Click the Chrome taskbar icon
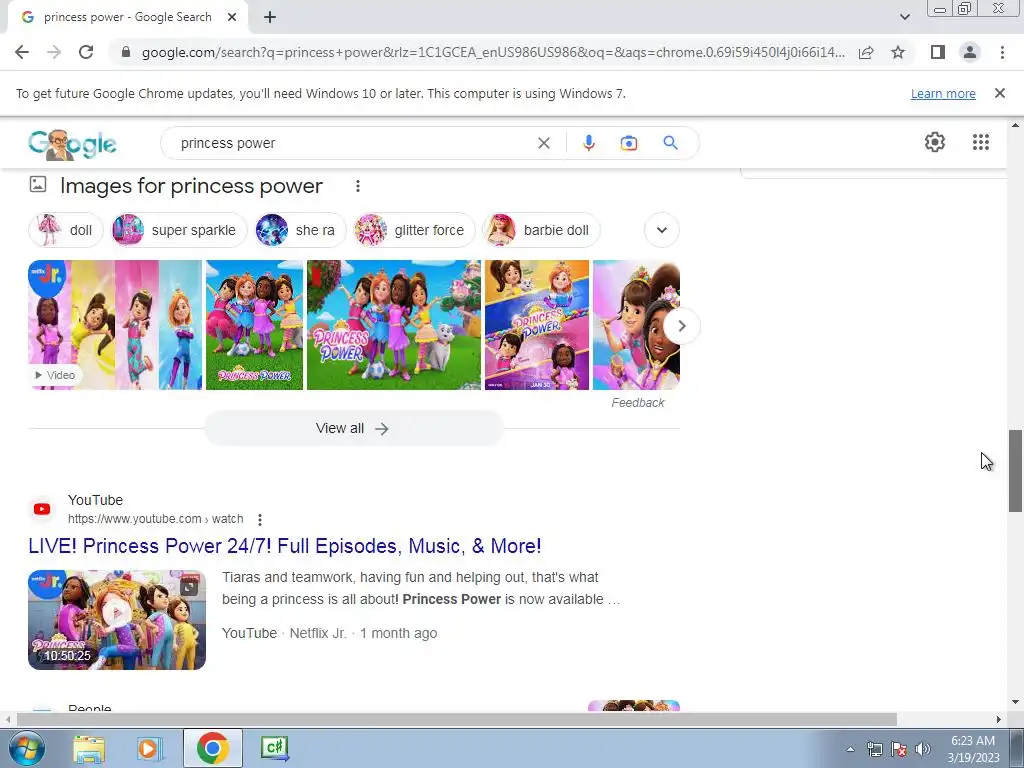1024x768 pixels. (213, 748)
